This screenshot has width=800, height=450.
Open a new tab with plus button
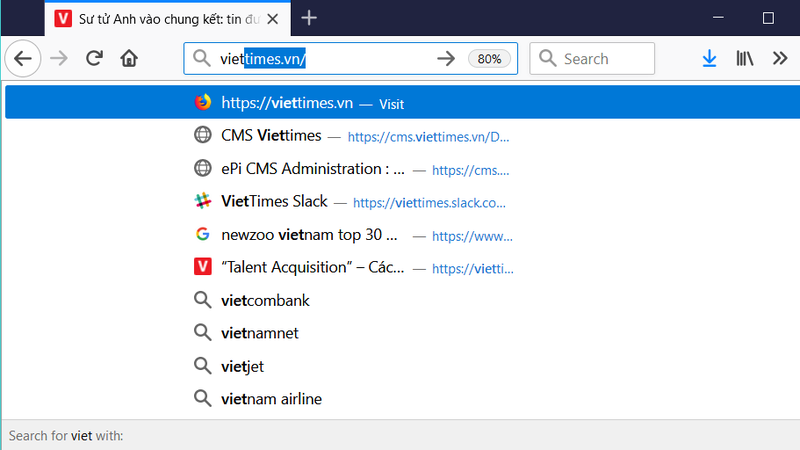(x=309, y=17)
